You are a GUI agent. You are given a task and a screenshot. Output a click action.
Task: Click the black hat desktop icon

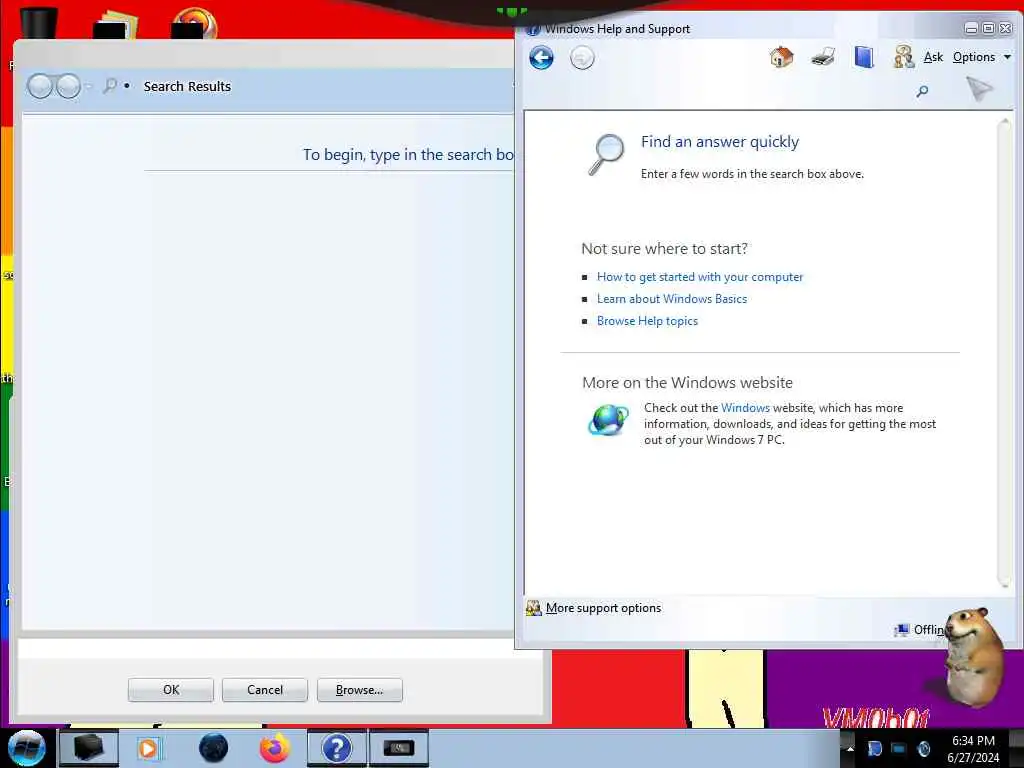click(38, 23)
